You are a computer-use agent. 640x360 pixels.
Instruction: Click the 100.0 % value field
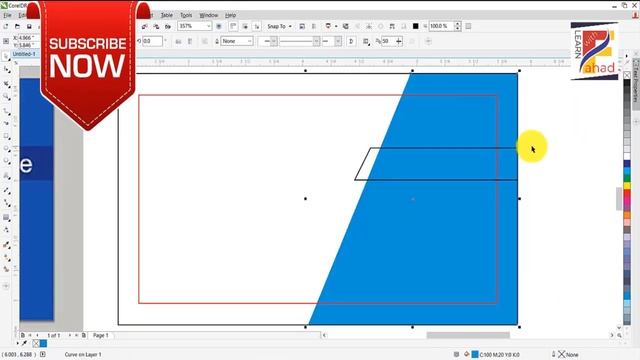pos(441,26)
